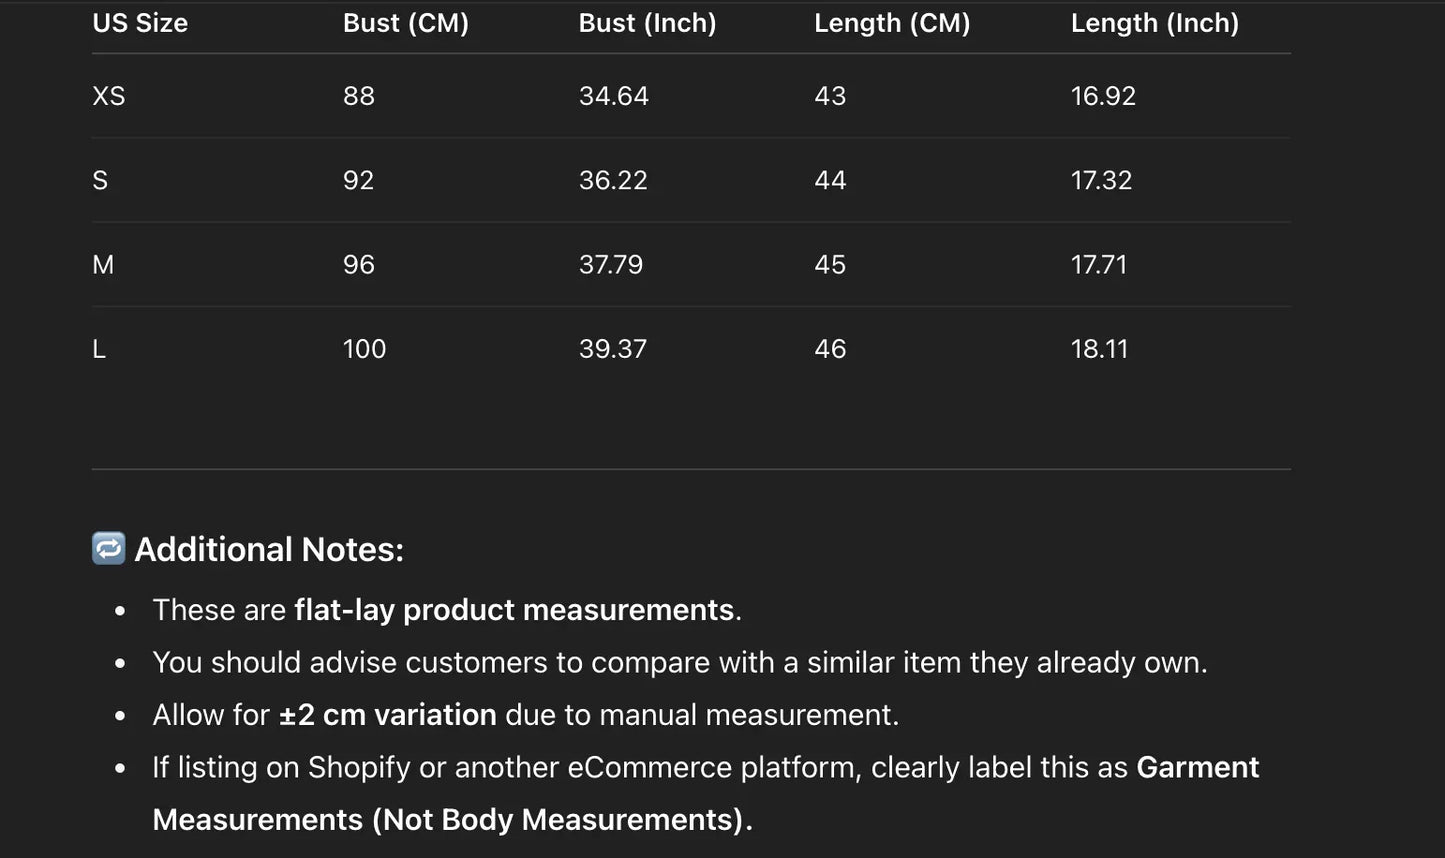The image size is (1445, 858).
Task: Click the Bust (Inch) column header
Action: pos(647,23)
